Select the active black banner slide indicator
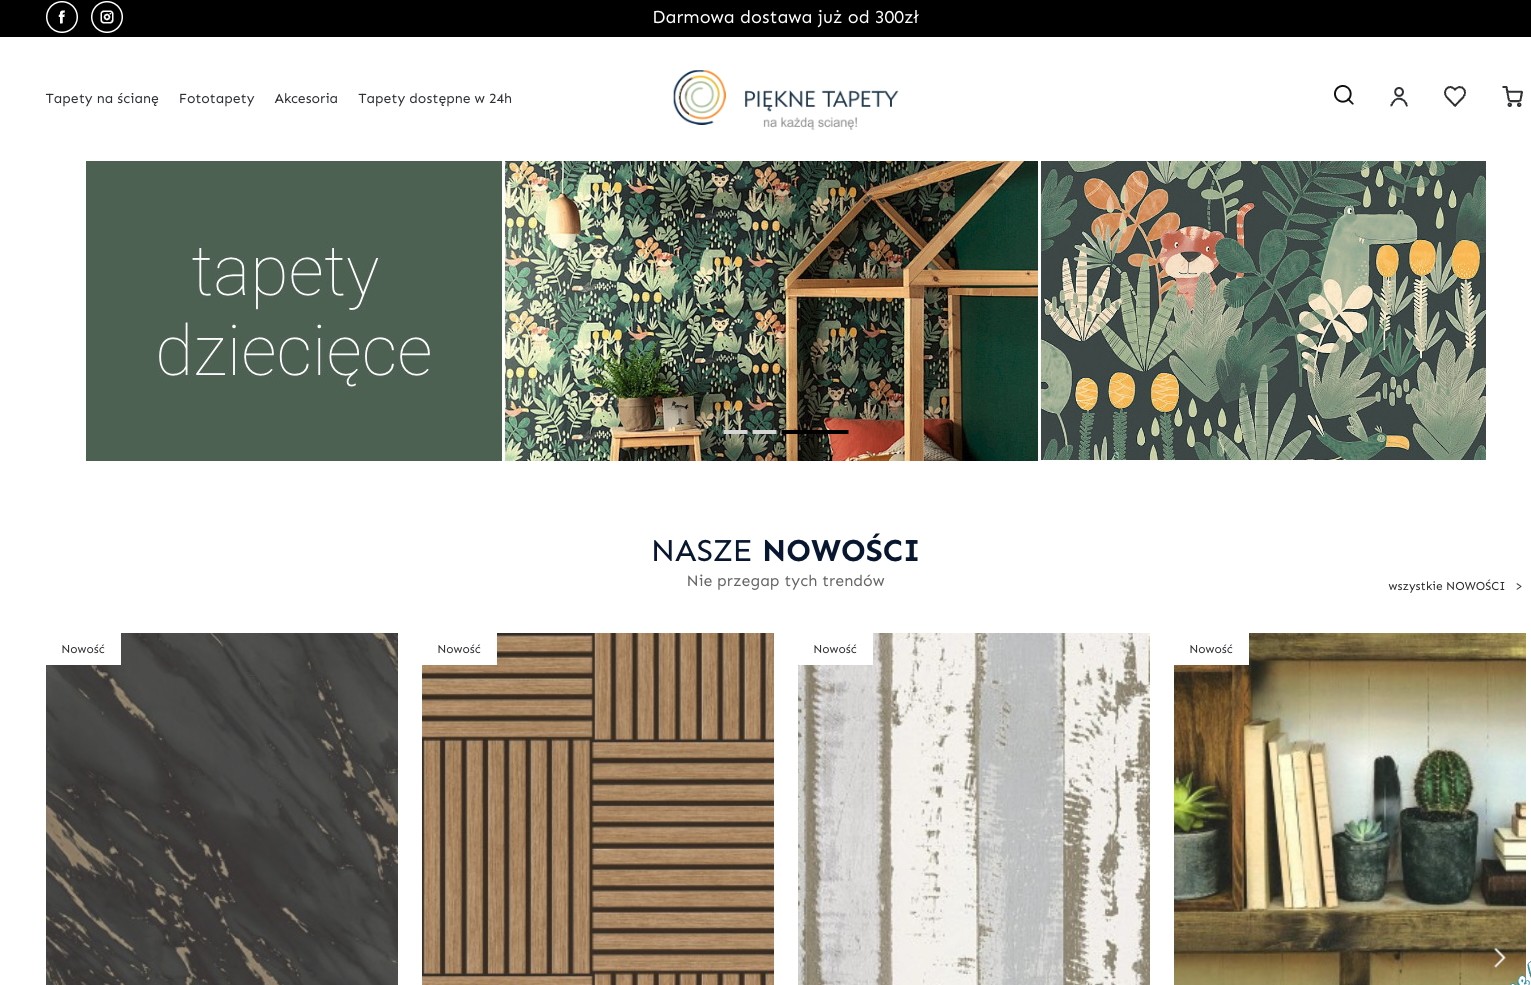Viewport: 1531px width, 985px height. tap(815, 432)
